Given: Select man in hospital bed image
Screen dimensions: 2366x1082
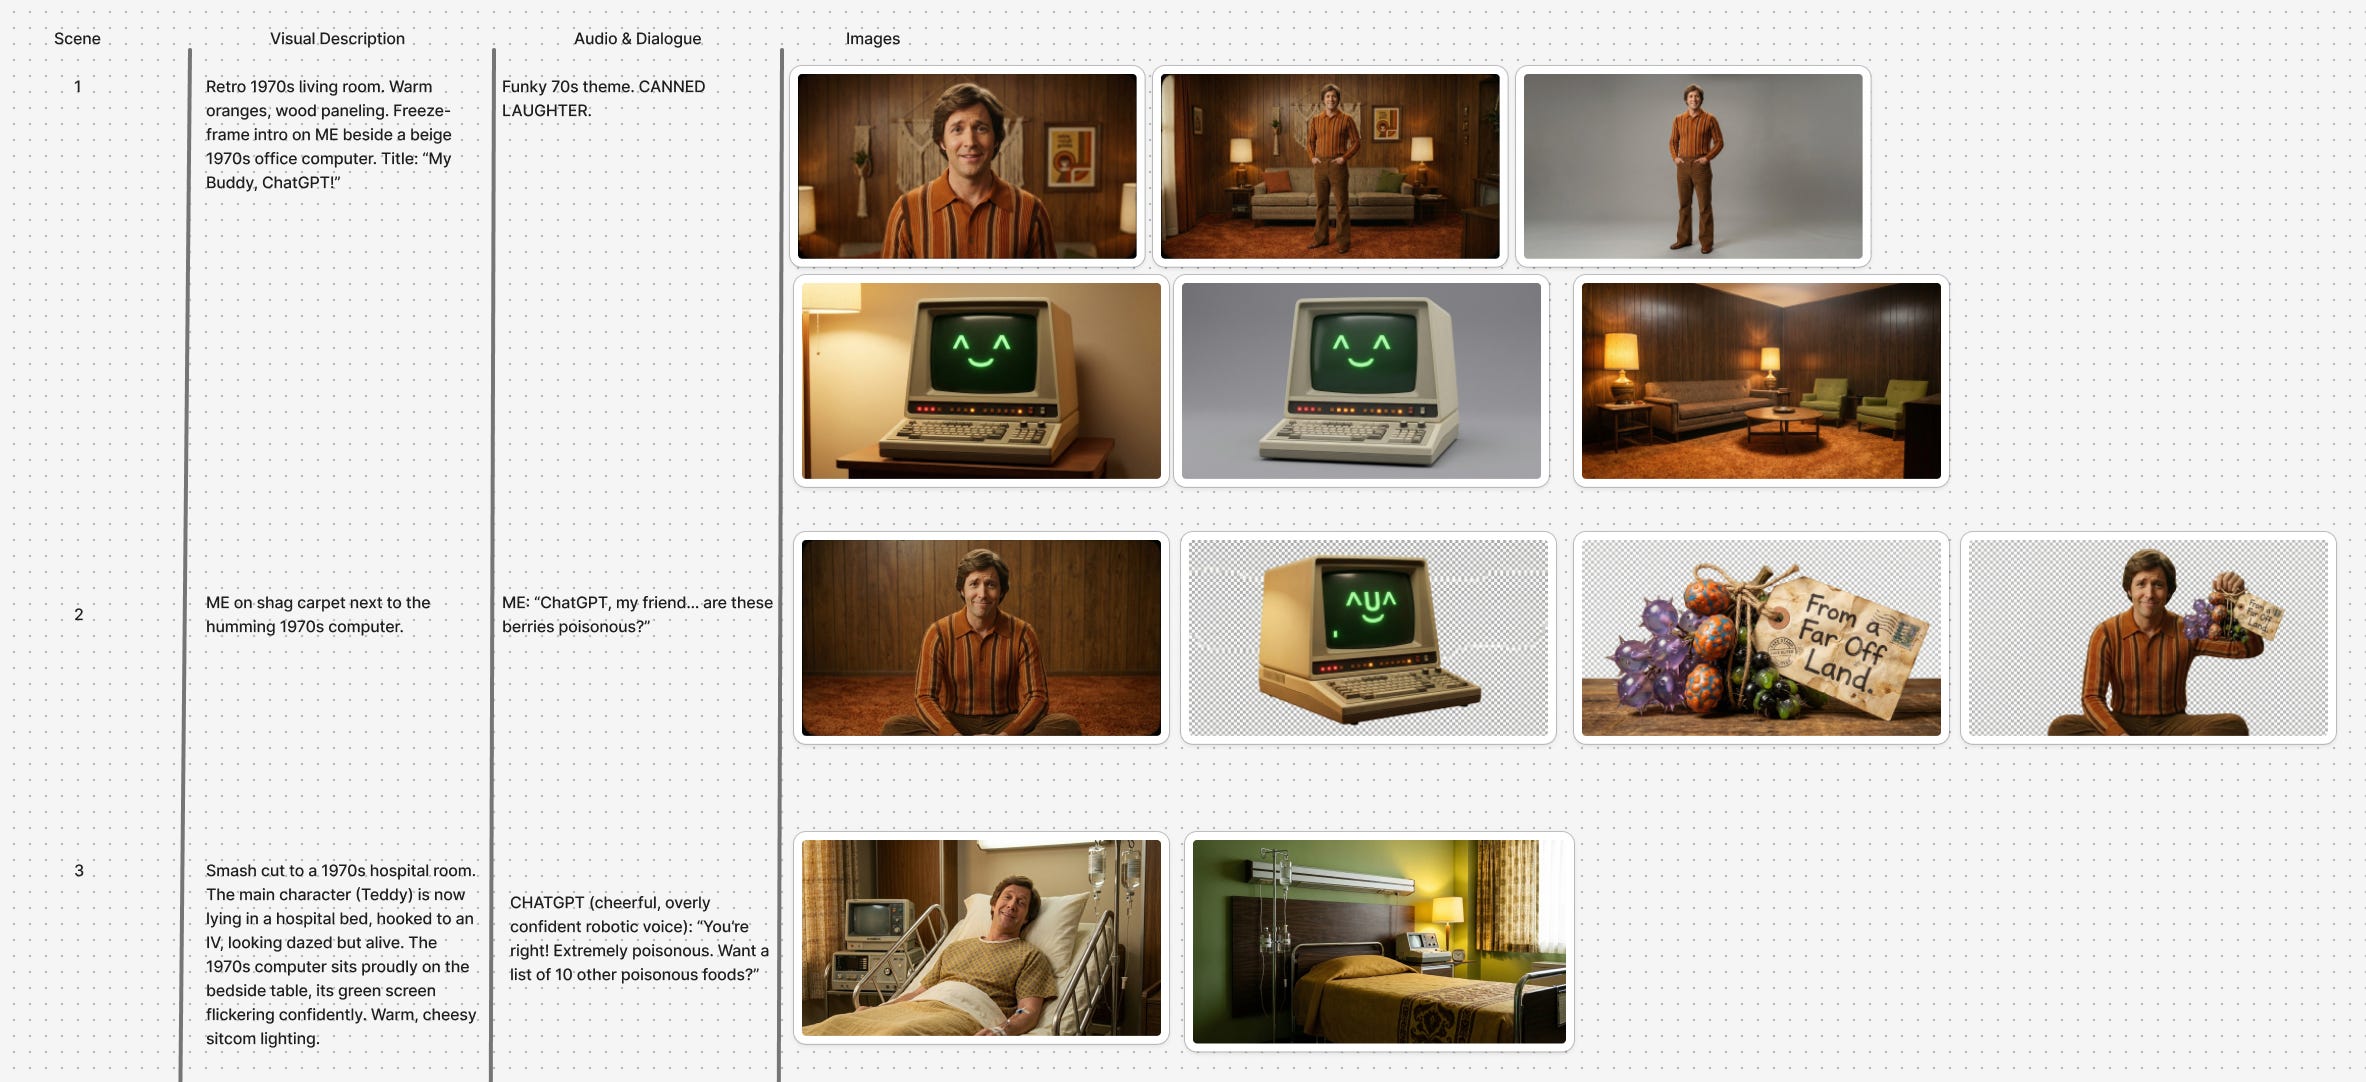Looking at the screenshot, I should coord(980,937).
